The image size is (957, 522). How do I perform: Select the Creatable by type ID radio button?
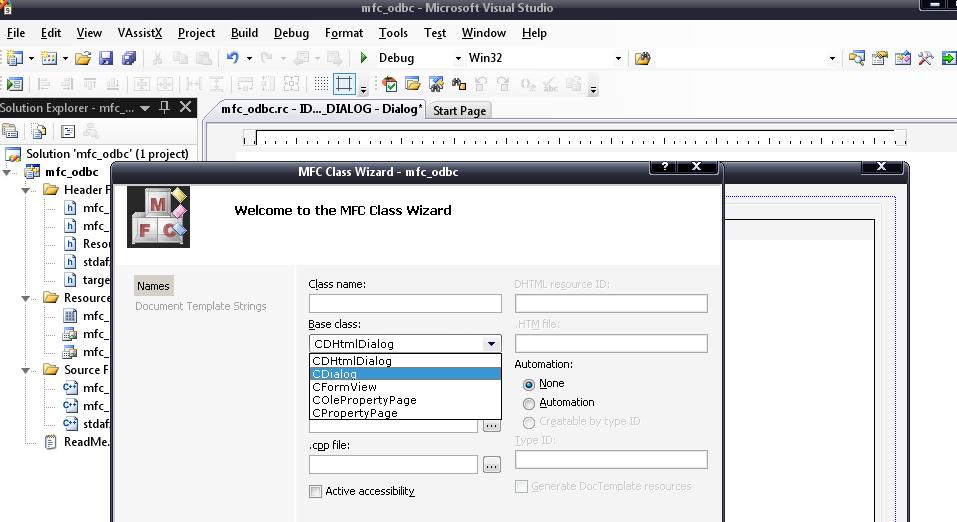click(529, 422)
